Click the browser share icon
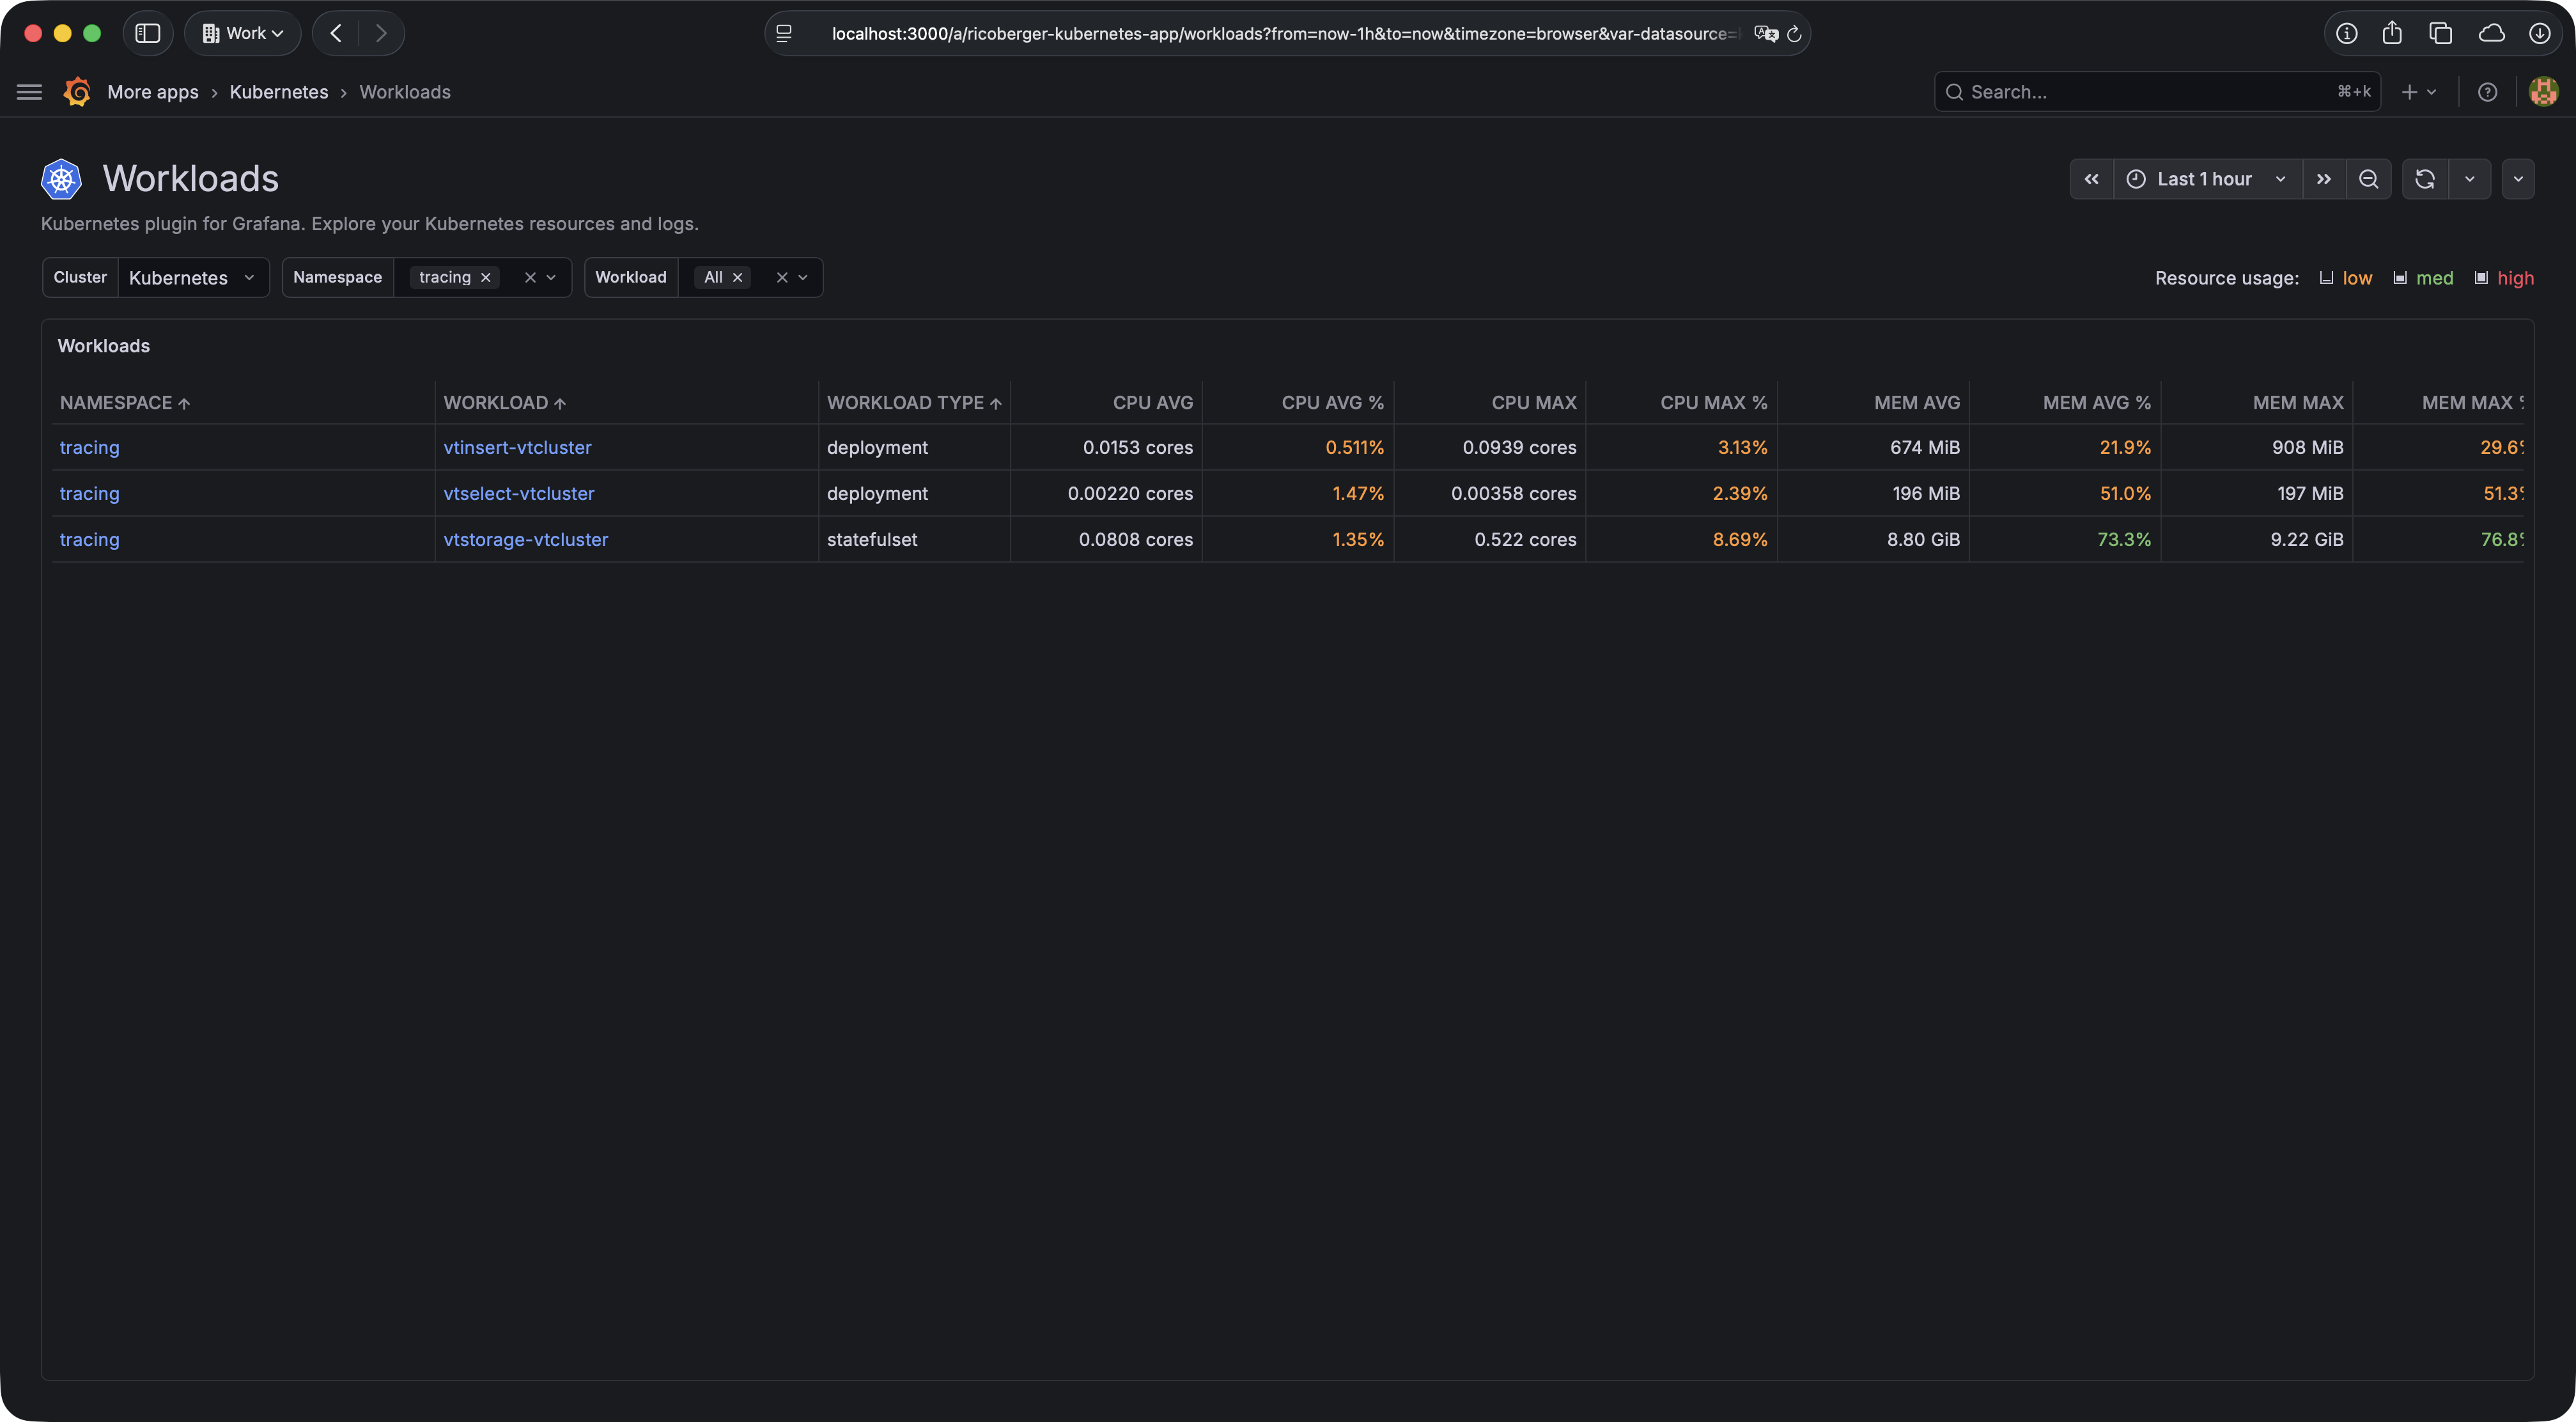The image size is (2576, 1422). click(x=2392, y=33)
